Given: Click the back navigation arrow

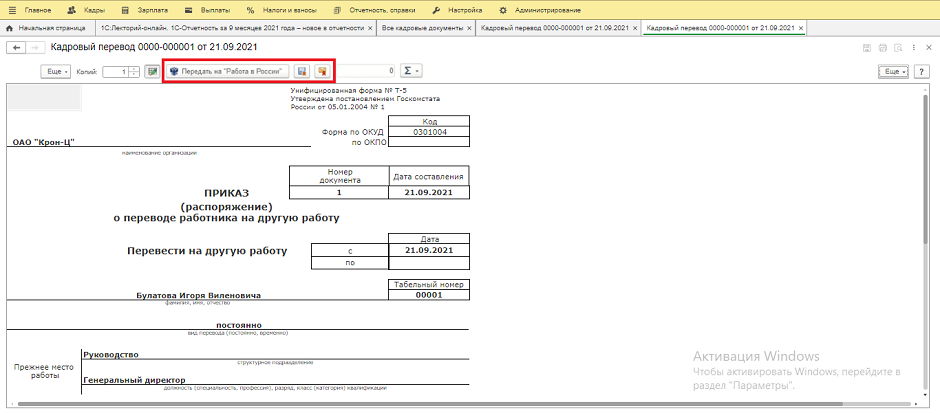Looking at the screenshot, I should (x=17, y=48).
